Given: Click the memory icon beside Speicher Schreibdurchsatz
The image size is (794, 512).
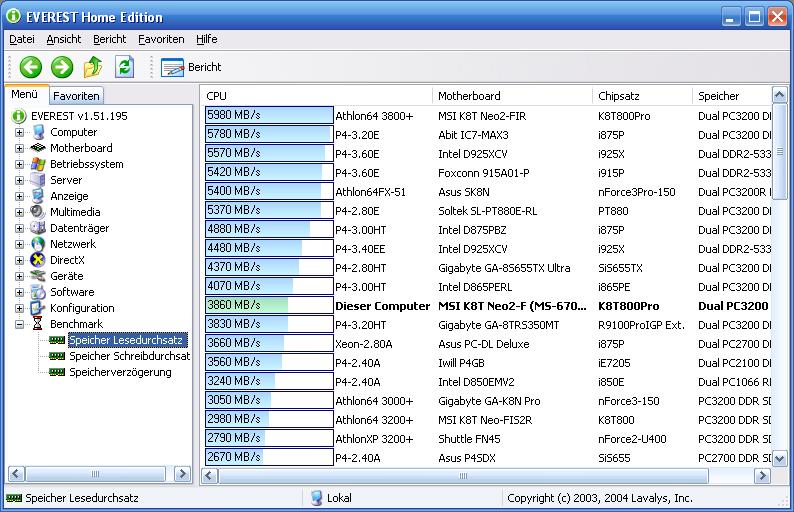Looking at the screenshot, I should pyautogui.click(x=57, y=356).
